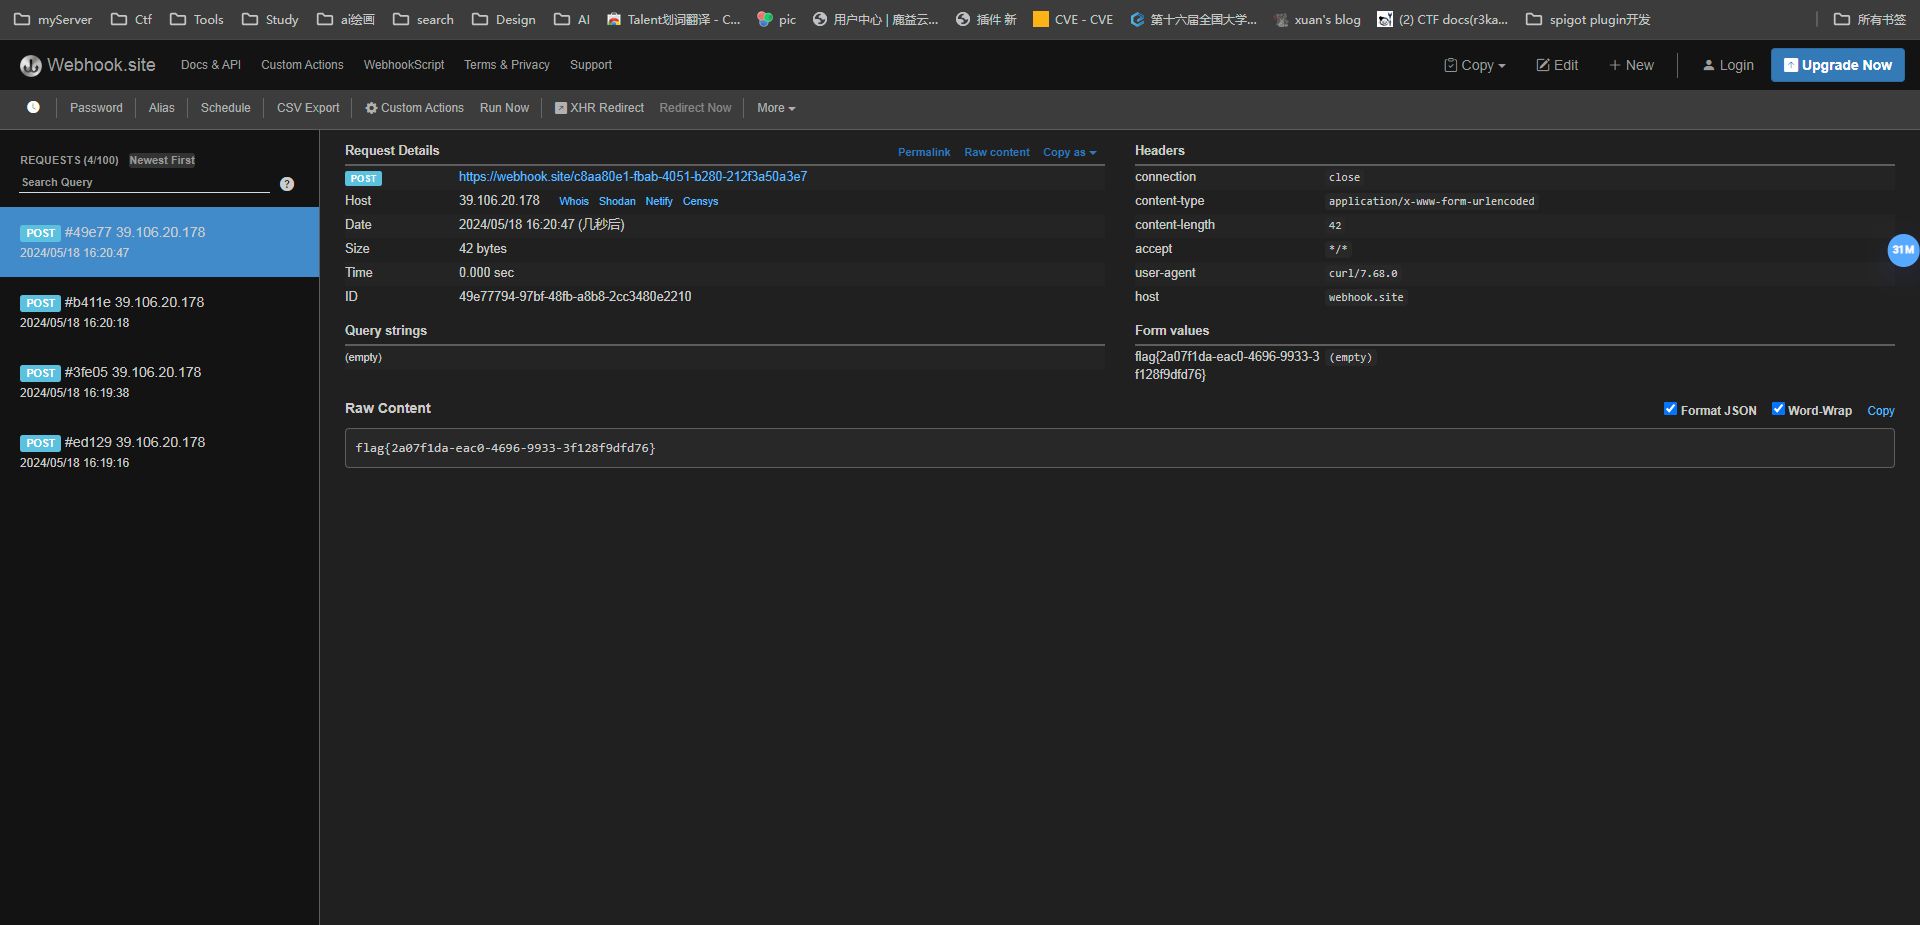Click the clock icon in the toolbar
The width and height of the screenshot is (1920, 925).
click(33, 108)
